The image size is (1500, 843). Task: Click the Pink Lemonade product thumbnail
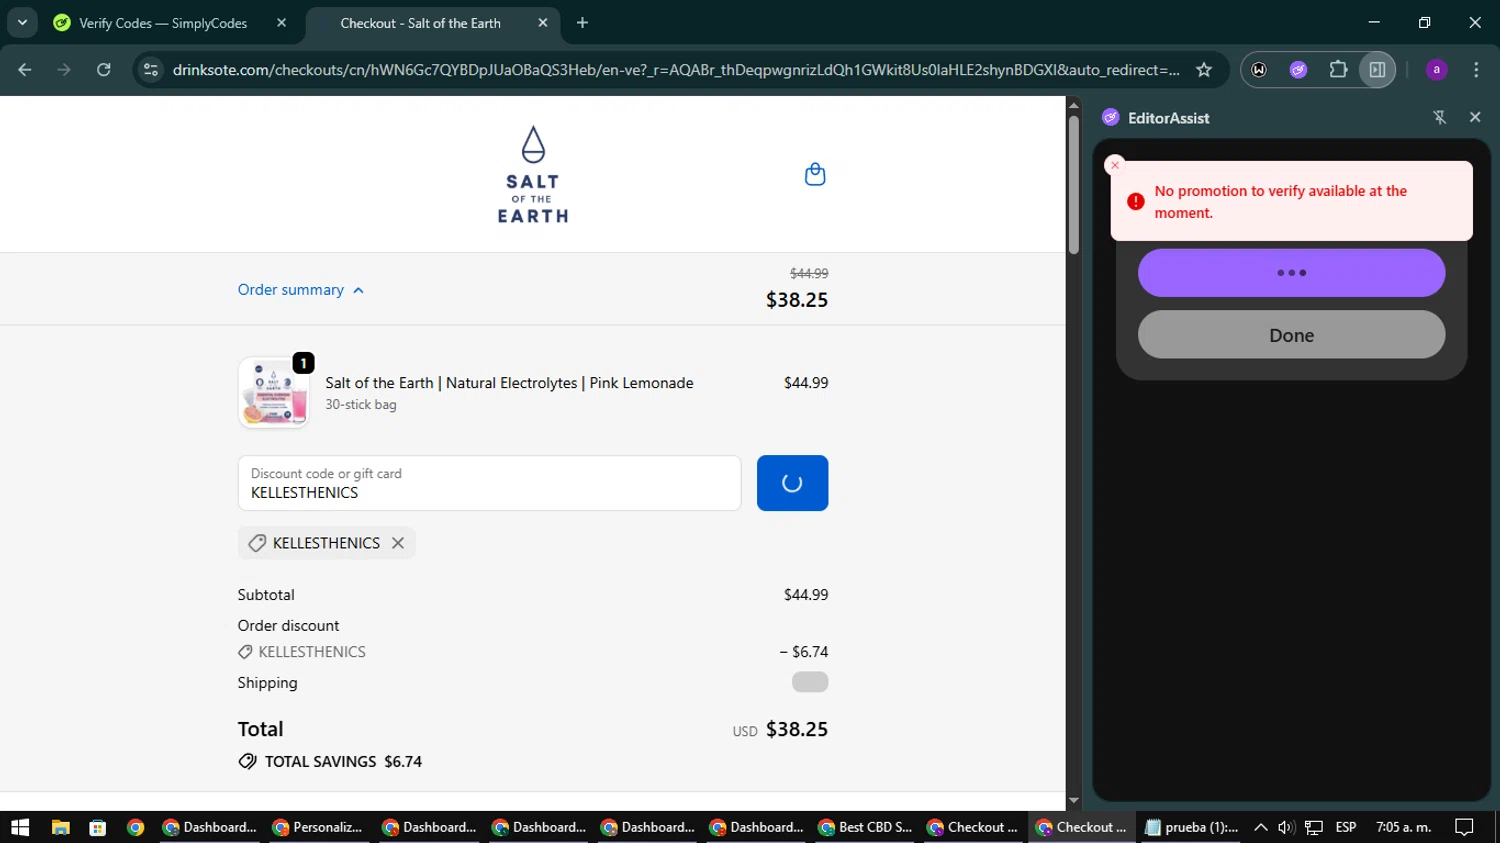273,393
